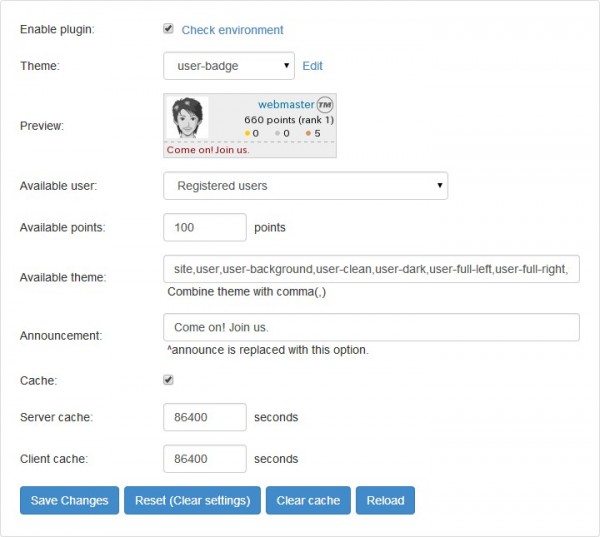Click the webmaster avatar image in preview

187,119
